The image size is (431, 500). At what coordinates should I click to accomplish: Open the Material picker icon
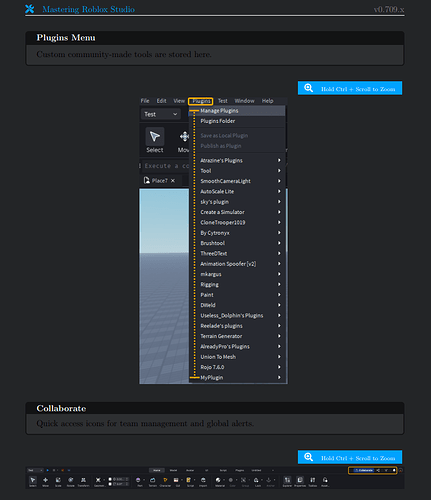[x=218, y=480]
